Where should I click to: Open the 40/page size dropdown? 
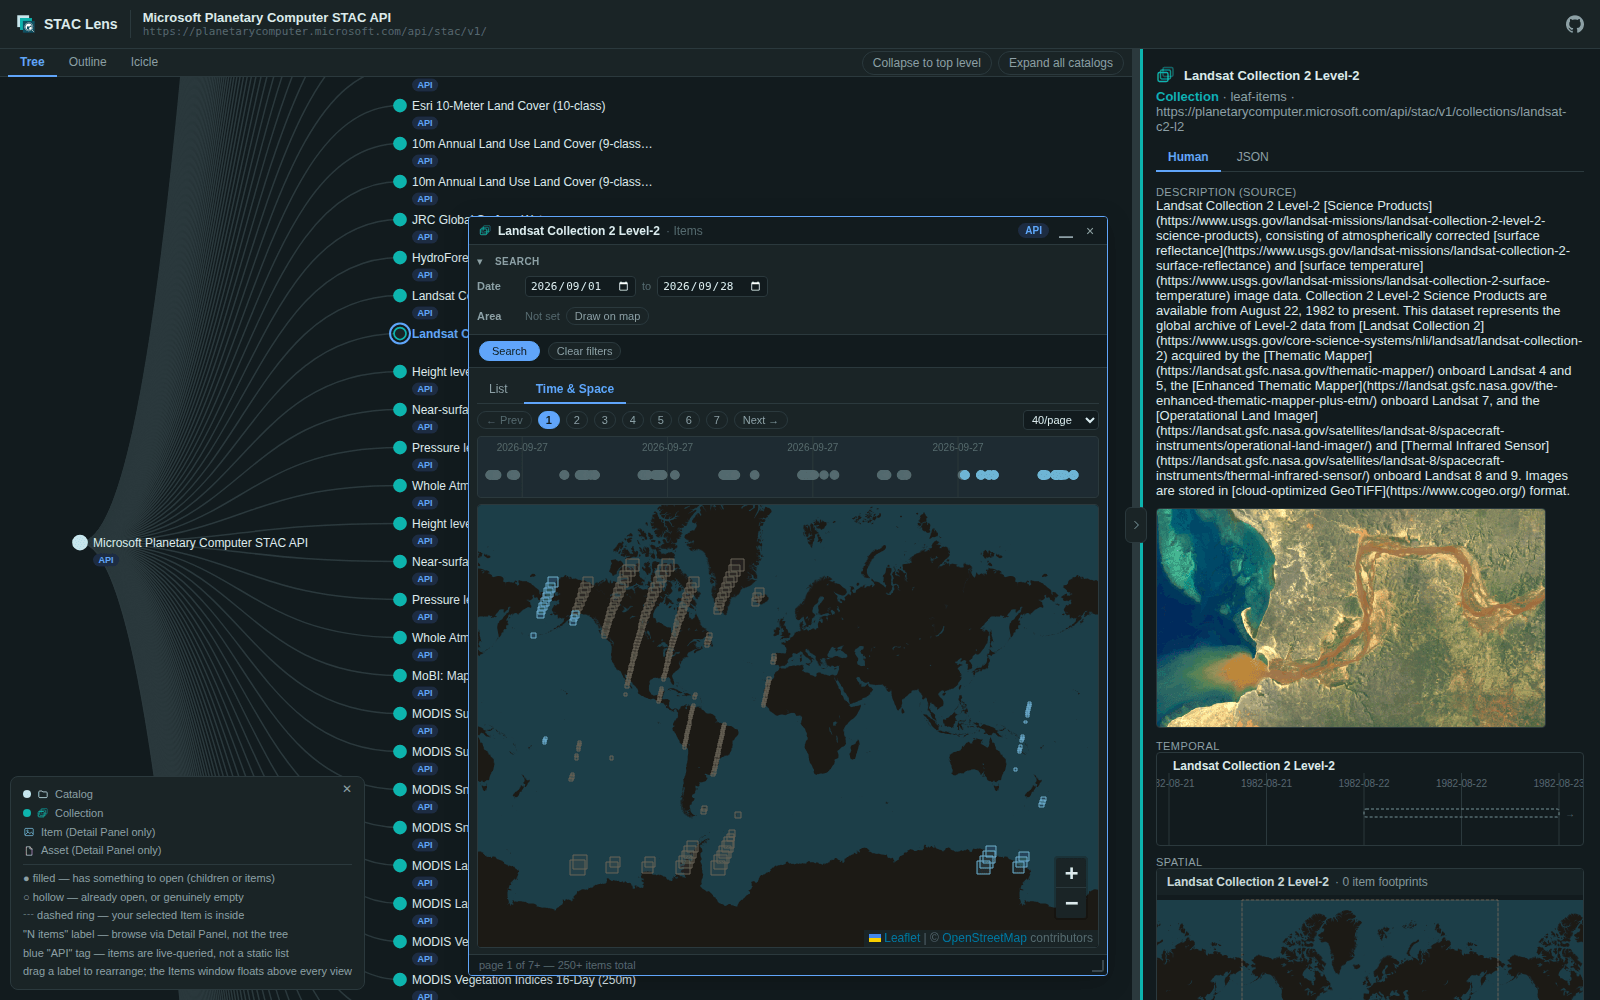1060,420
